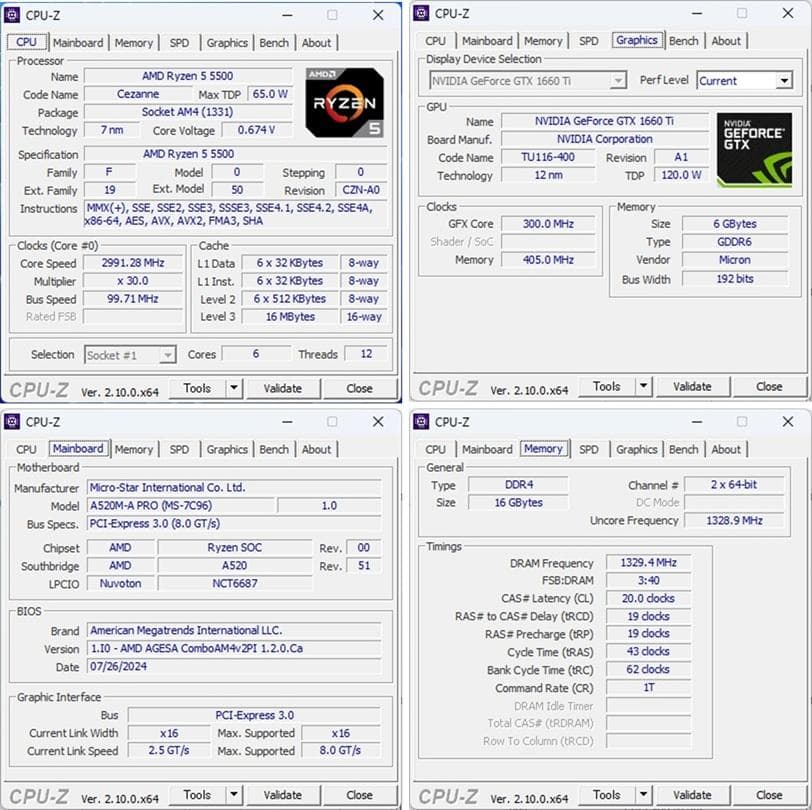Click the Validate button in the Memory window
Viewport: 812px width, 810px height.
693,794
